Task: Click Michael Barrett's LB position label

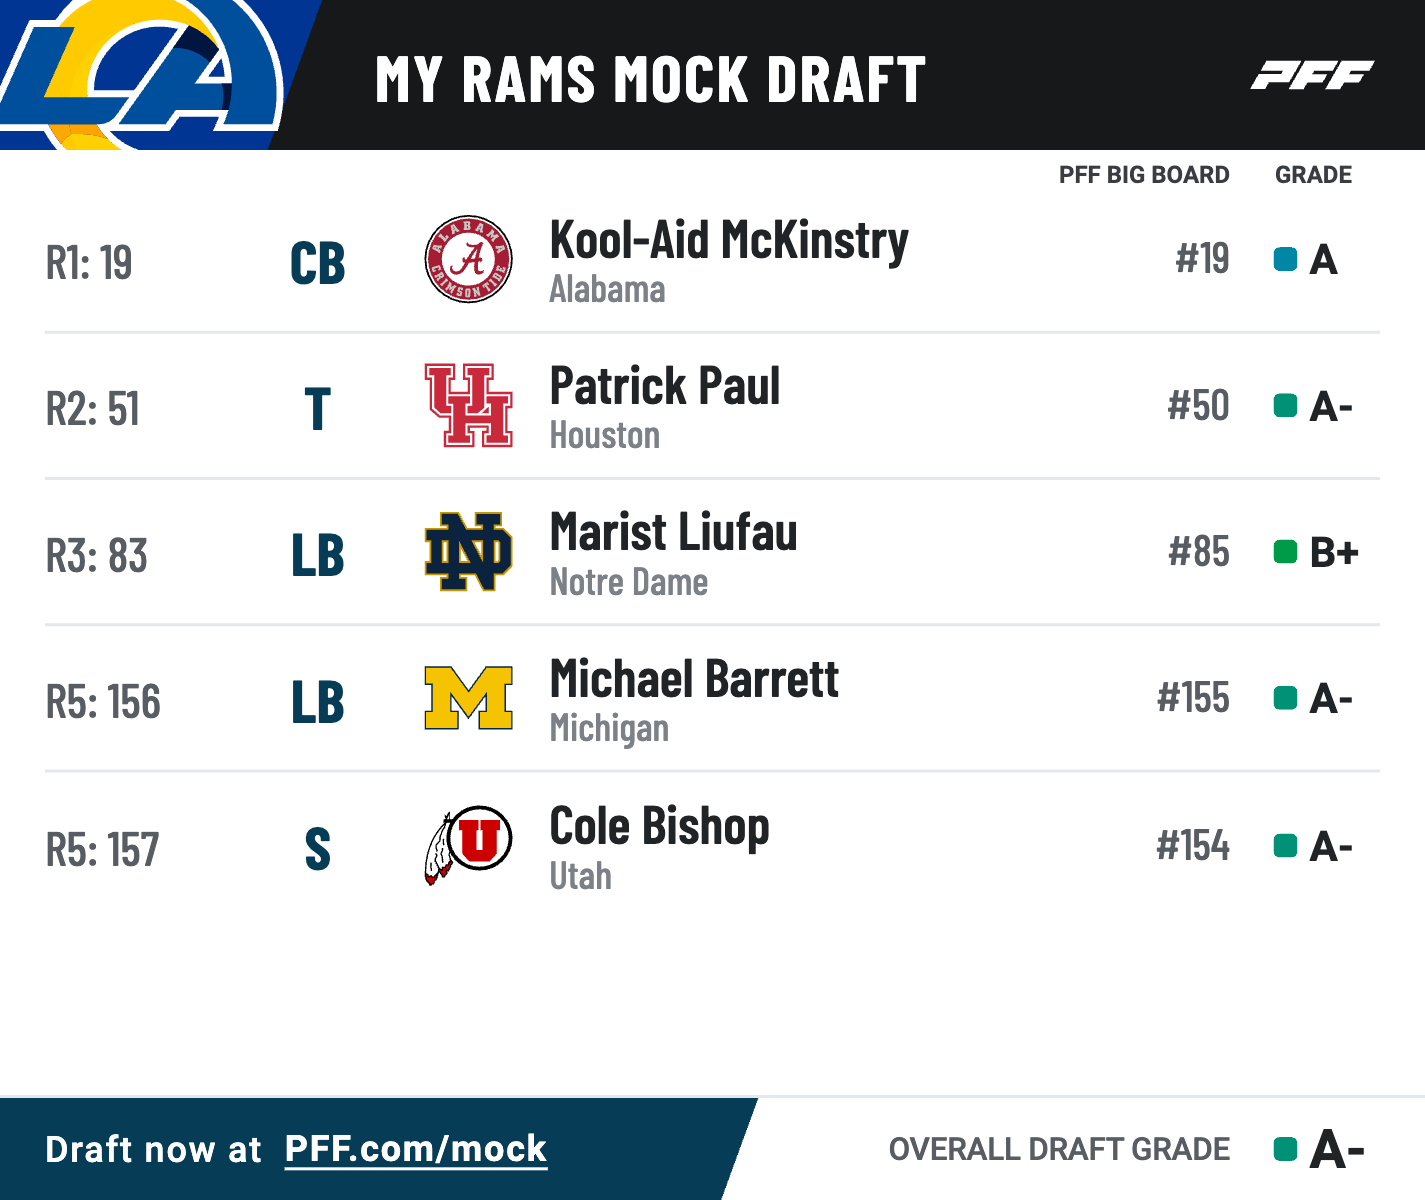Action: point(318,702)
